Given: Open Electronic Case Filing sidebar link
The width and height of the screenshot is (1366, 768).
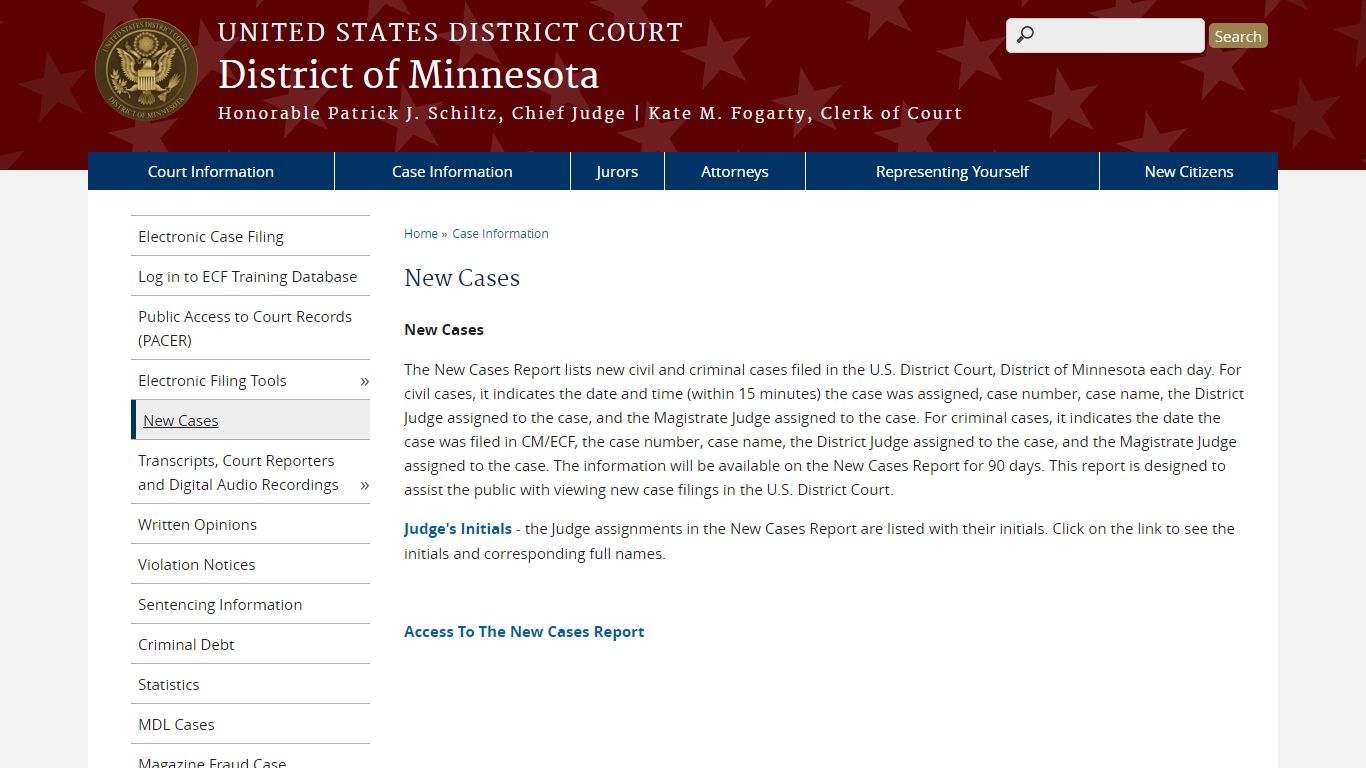Looking at the screenshot, I should point(250,236).
